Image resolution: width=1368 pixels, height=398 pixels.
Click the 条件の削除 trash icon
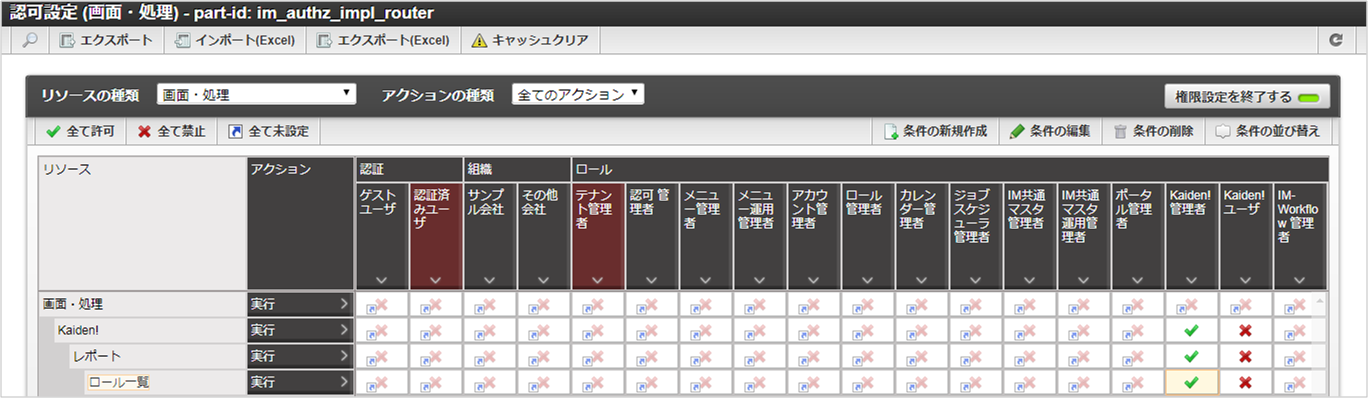(x=1120, y=131)
